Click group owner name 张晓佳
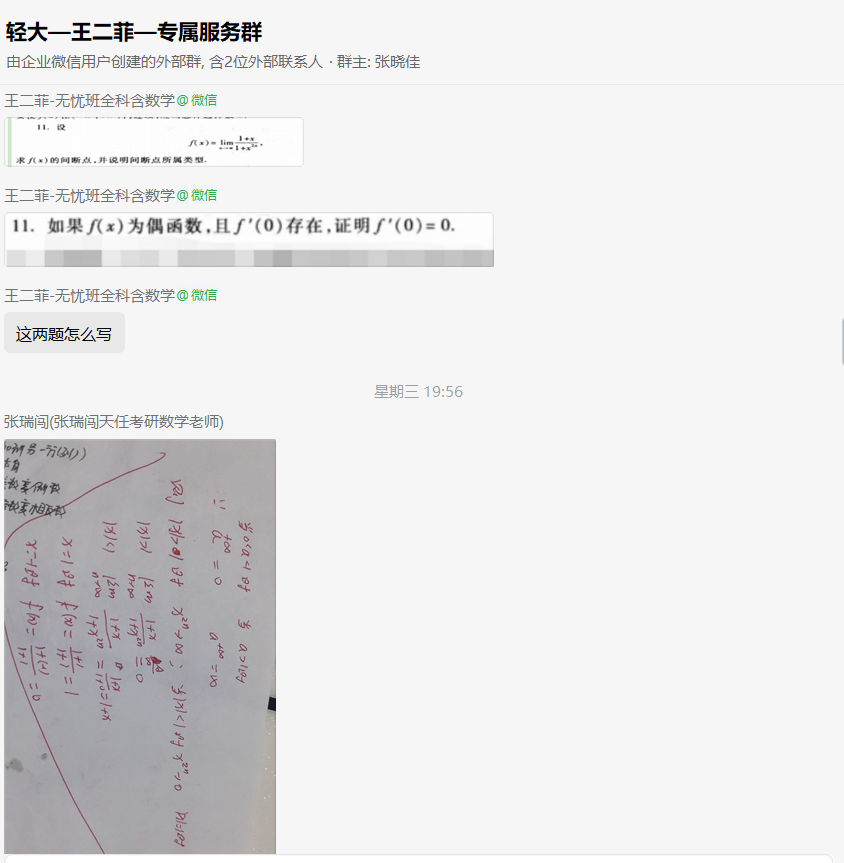The image size is (844, 863). [x=397, y=62]
